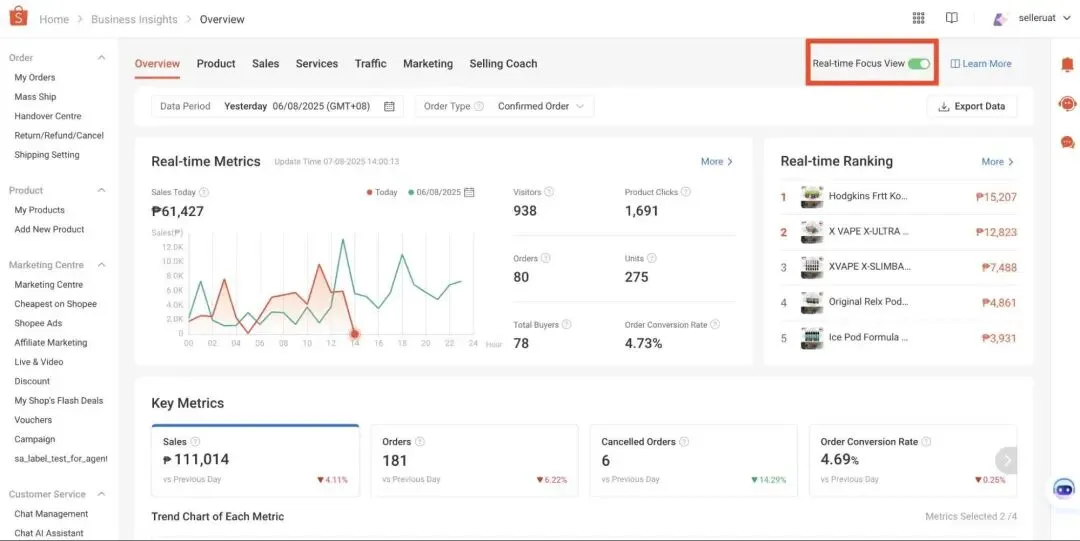Open the Selling Coach tab
This screenshot has height=541, width=1080.
(x=503, y=64)
